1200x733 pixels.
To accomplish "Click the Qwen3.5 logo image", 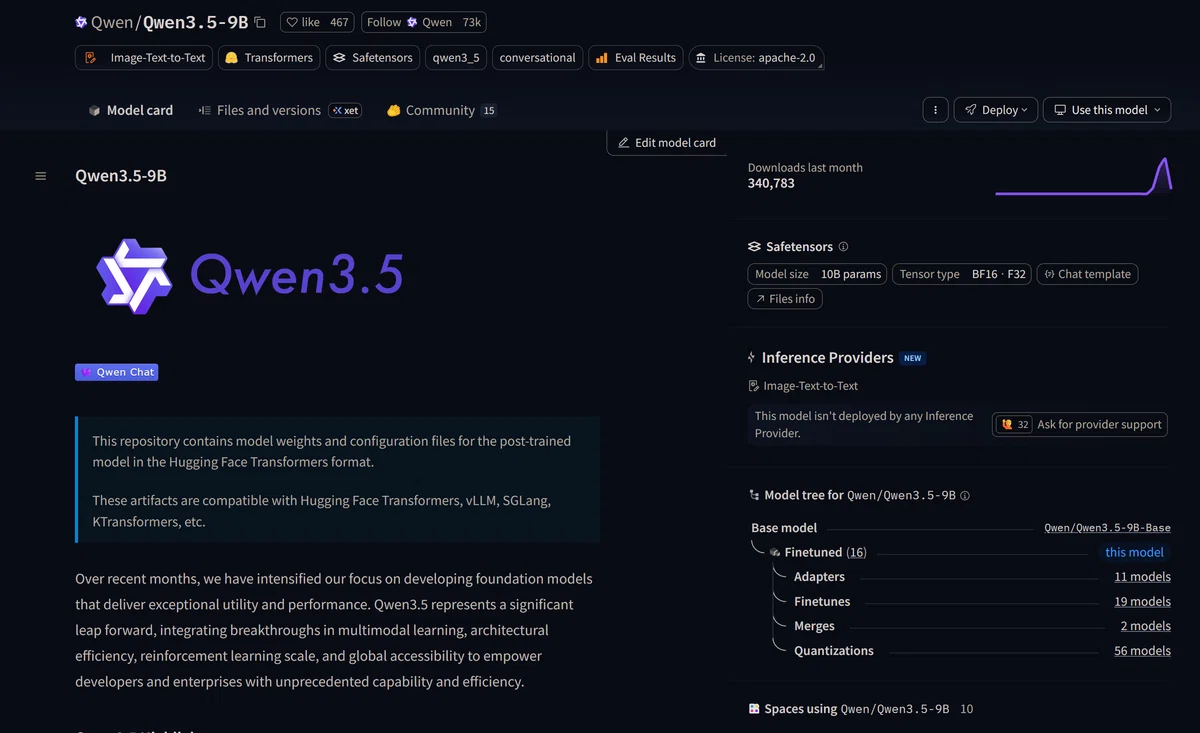I will (250, 275).
